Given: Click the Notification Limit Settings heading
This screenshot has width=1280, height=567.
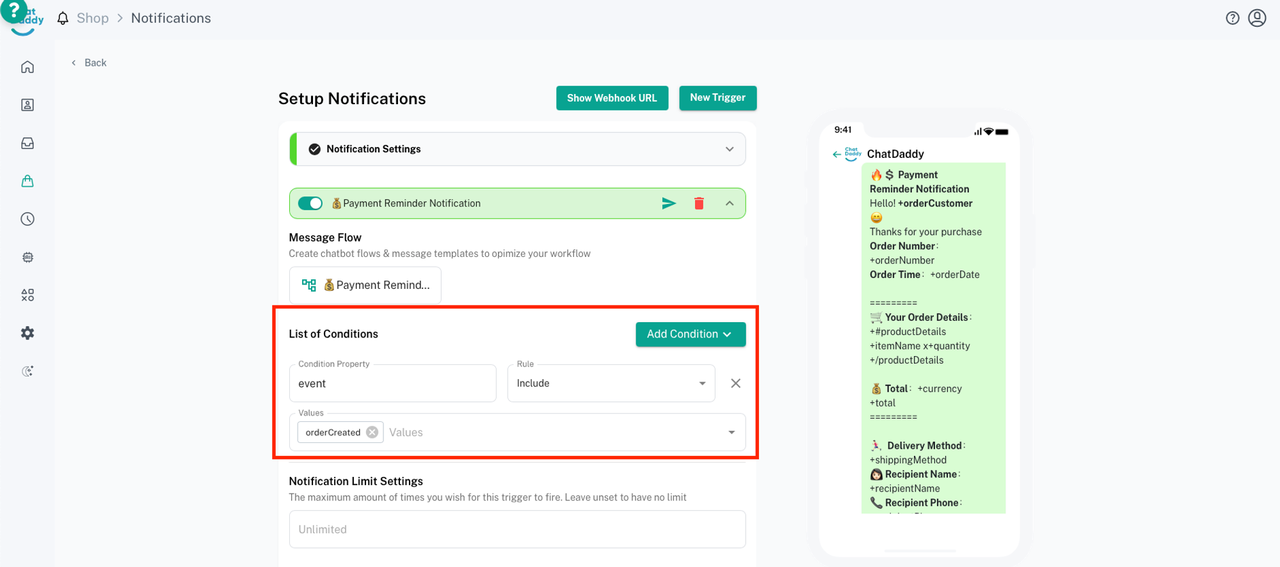Looking at the screenshot, I should point(356,481).
